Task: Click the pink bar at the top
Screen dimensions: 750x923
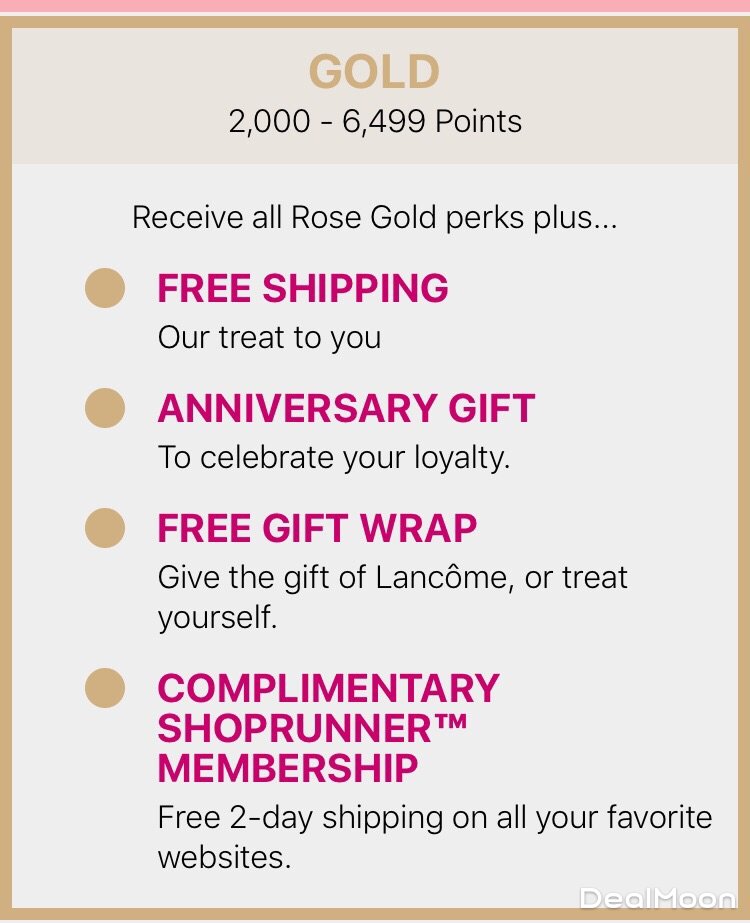Action: coord(375,5)
